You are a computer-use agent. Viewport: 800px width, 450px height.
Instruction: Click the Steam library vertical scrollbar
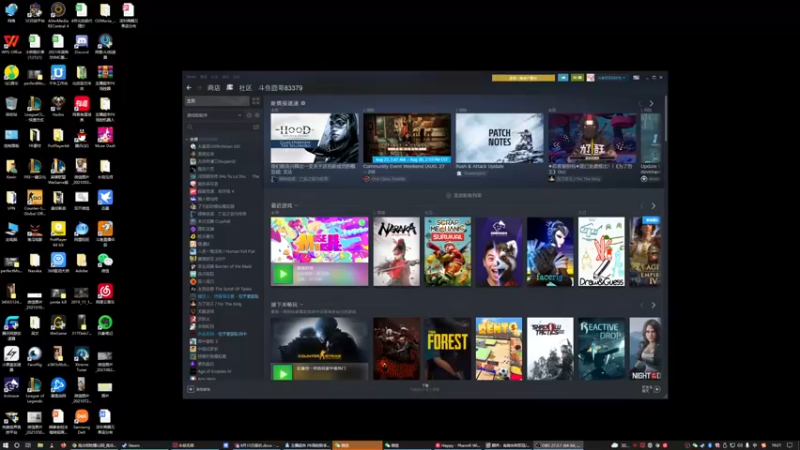pyautogui.click(x=665, y=120)
